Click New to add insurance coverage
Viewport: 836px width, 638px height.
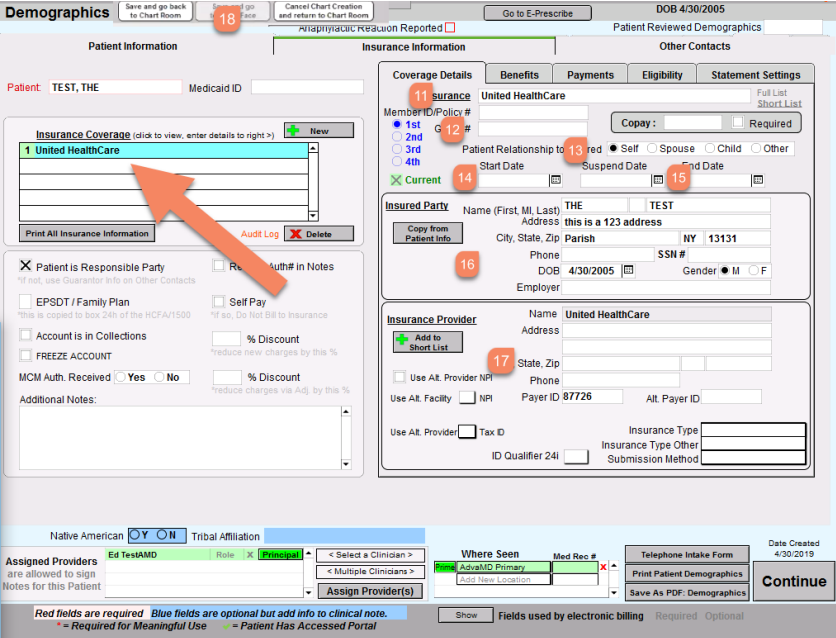tap(318, 131)
